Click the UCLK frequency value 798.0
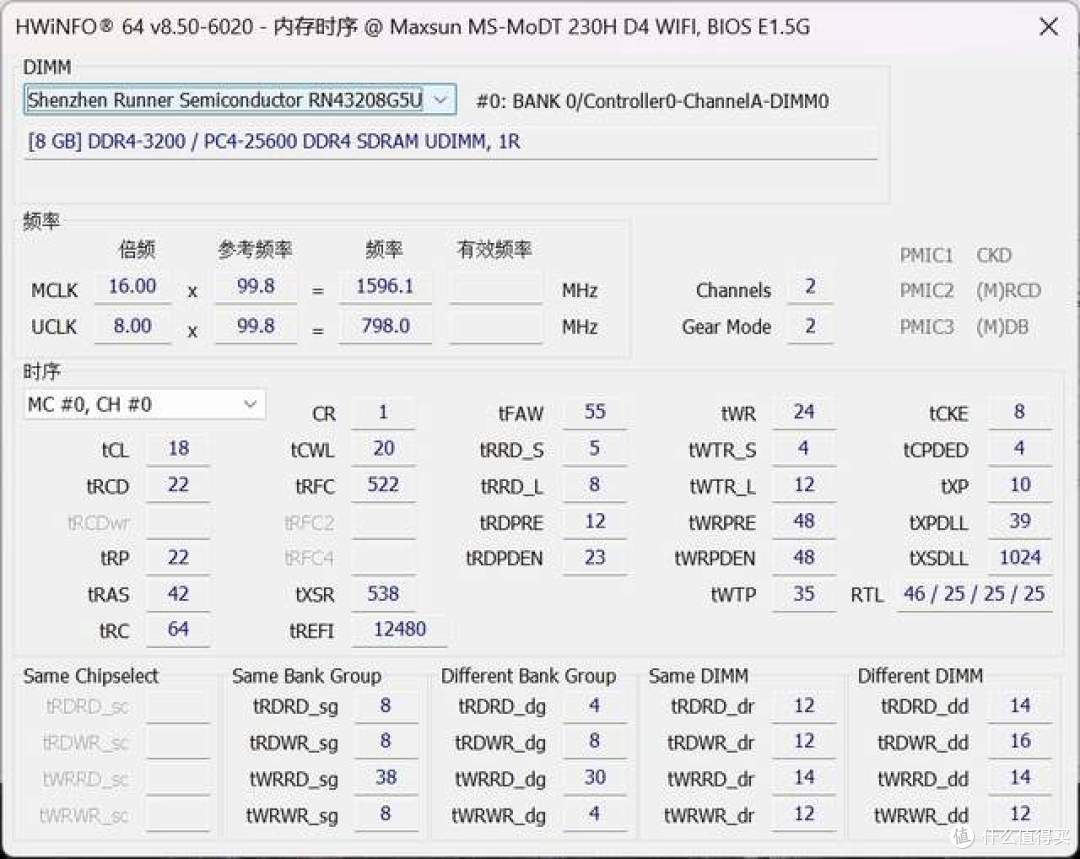Screen dimensions: 1080x859 (385, 326)
